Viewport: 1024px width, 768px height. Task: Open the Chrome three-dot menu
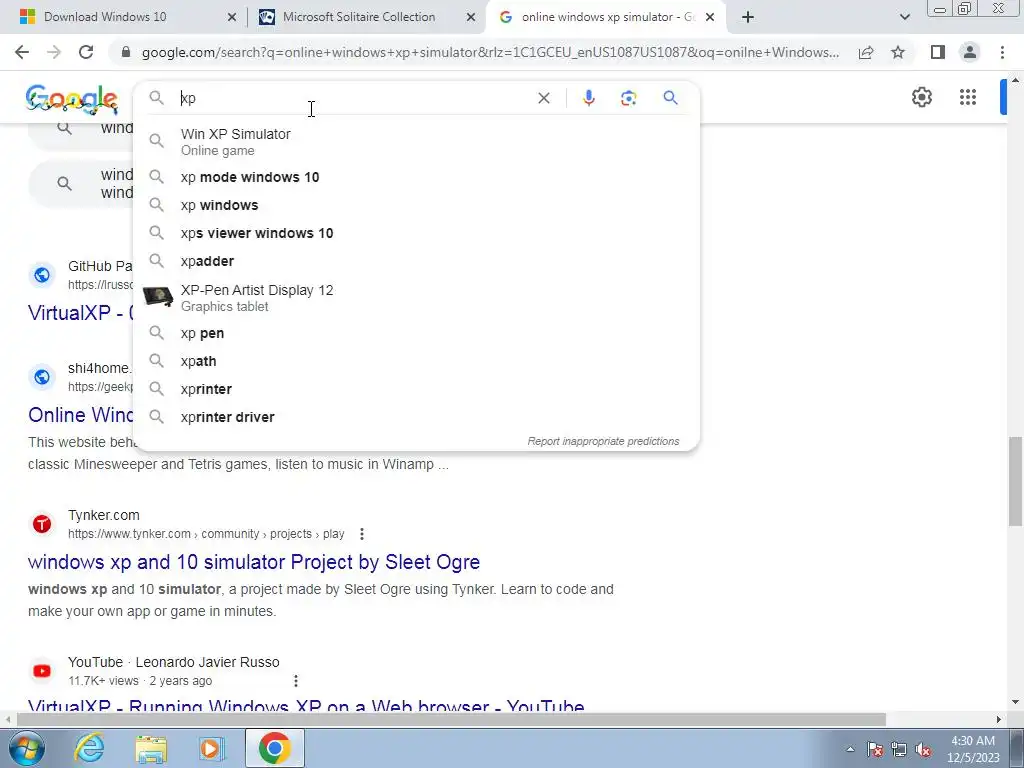tap(1002, 52)
